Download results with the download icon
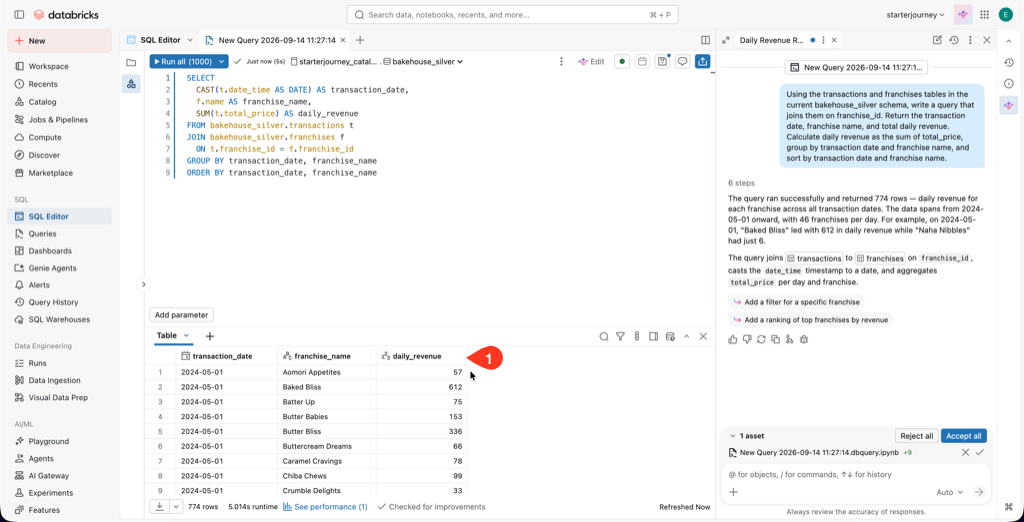Viewport: 1024px width, 522px height. (x=159, y=506)
